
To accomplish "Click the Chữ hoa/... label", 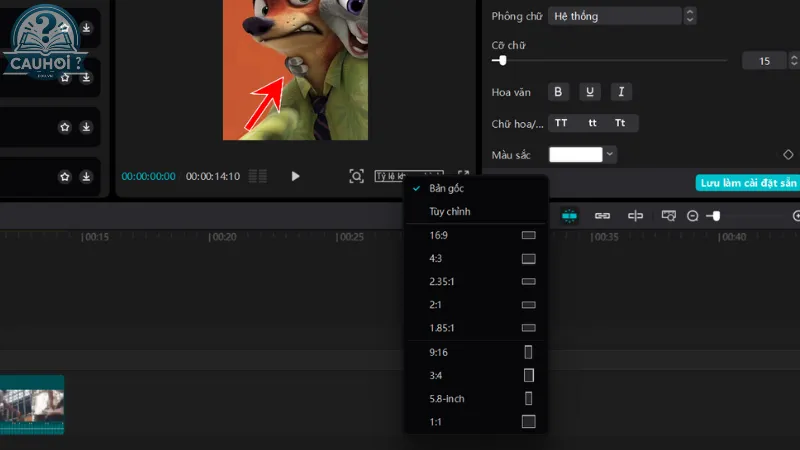I will point(517,124).
